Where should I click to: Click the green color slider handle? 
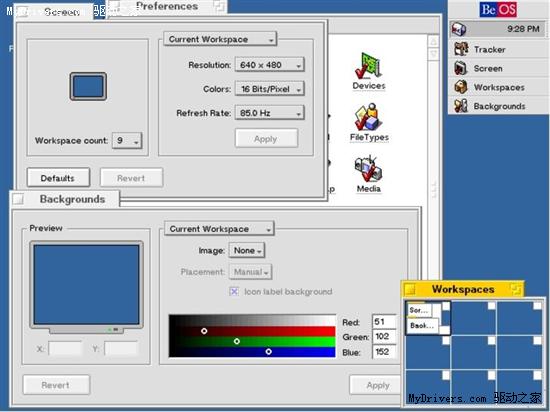tap(237, 341)
